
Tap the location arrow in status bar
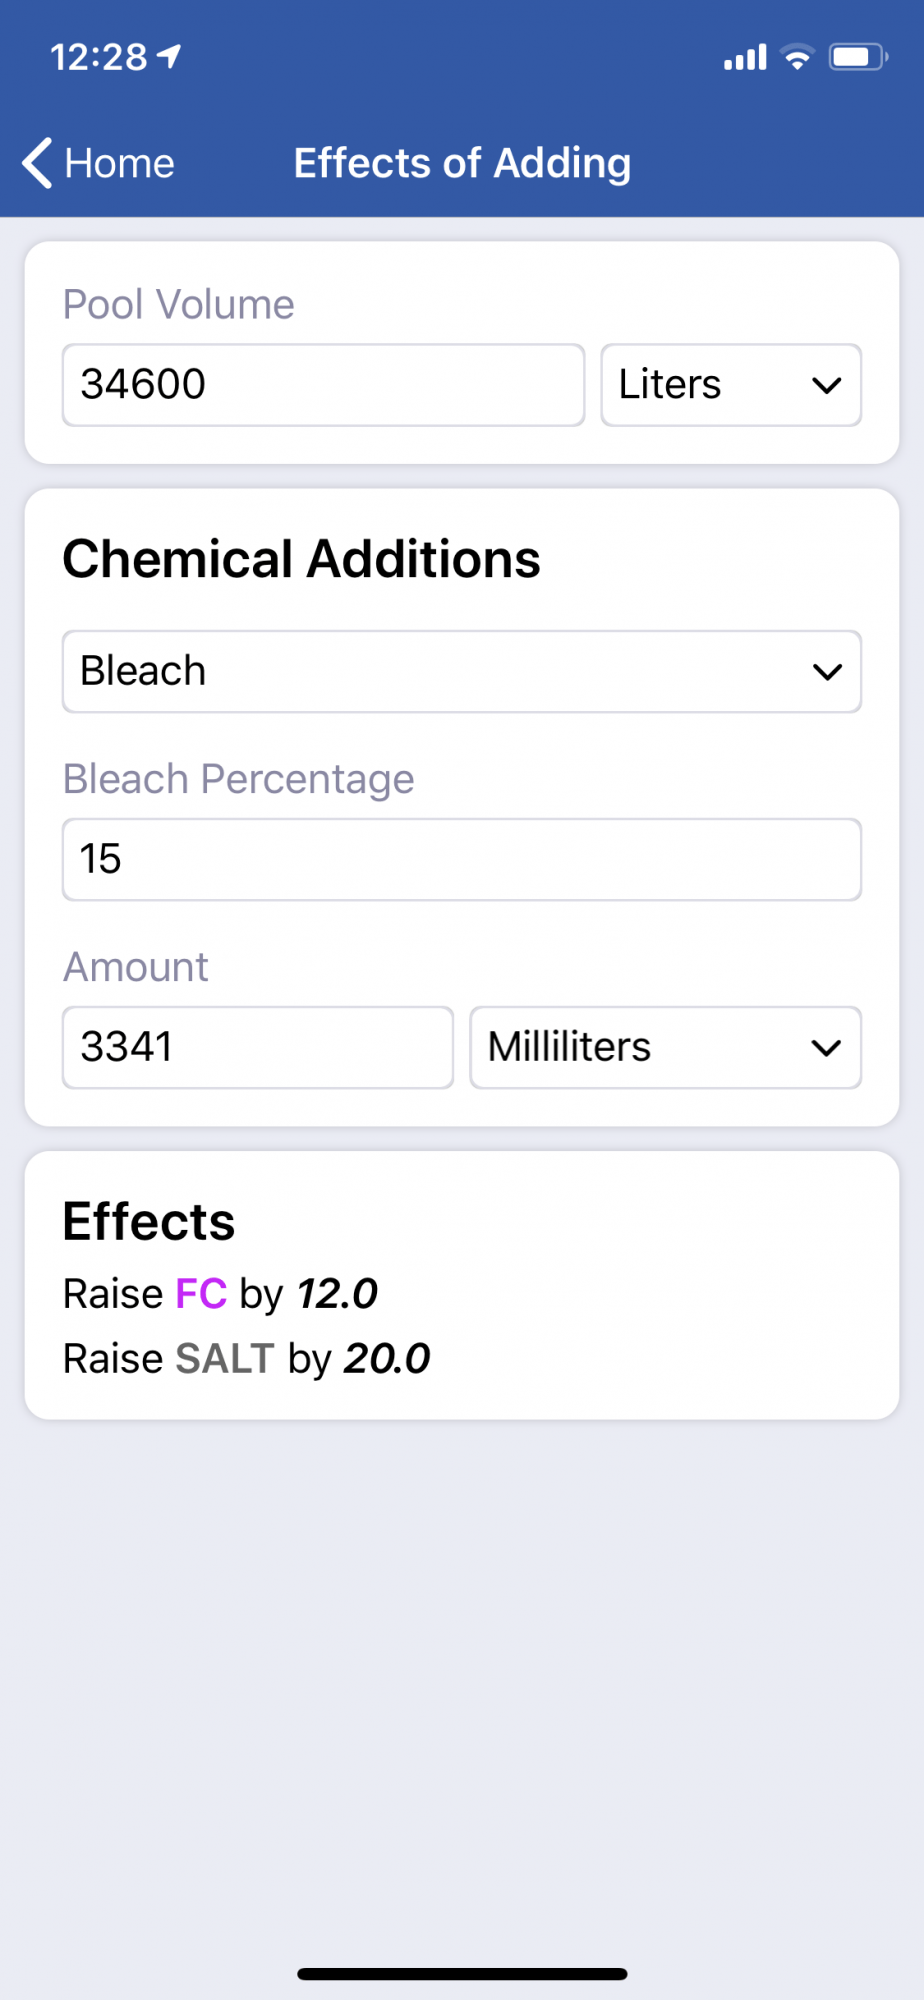pos(170,56)
